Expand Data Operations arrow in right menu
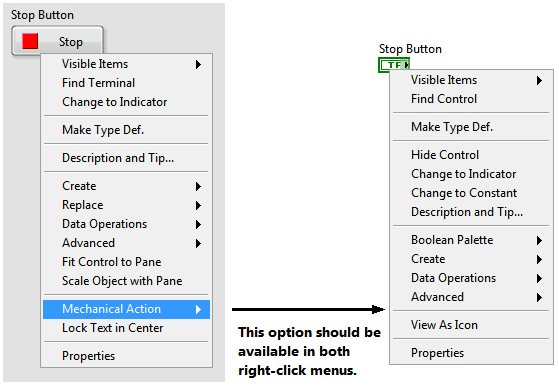The height and width of the screenshot is (388, 559). point(539,279)
